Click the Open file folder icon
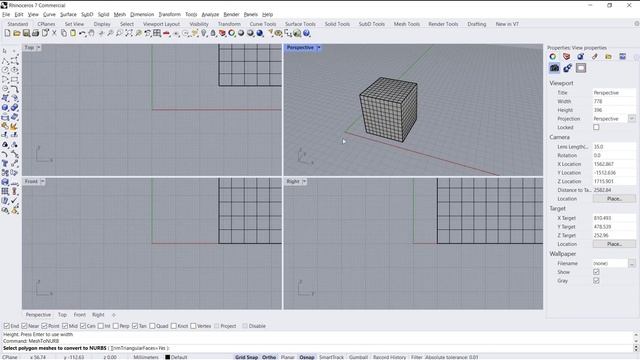This screenshot has width=640, height=360. point(16,33)
